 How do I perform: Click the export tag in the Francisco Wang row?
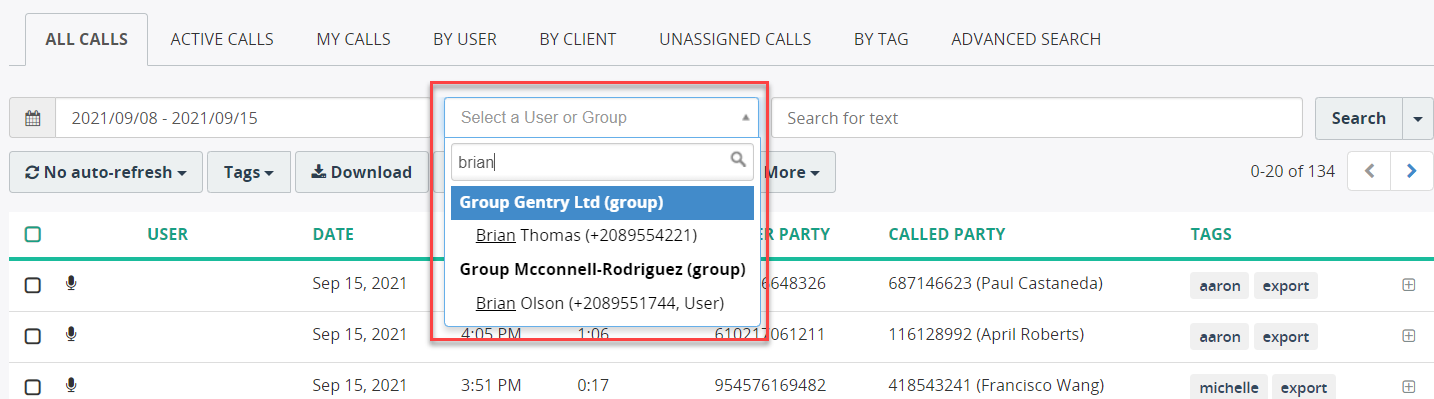point(1305,387)
